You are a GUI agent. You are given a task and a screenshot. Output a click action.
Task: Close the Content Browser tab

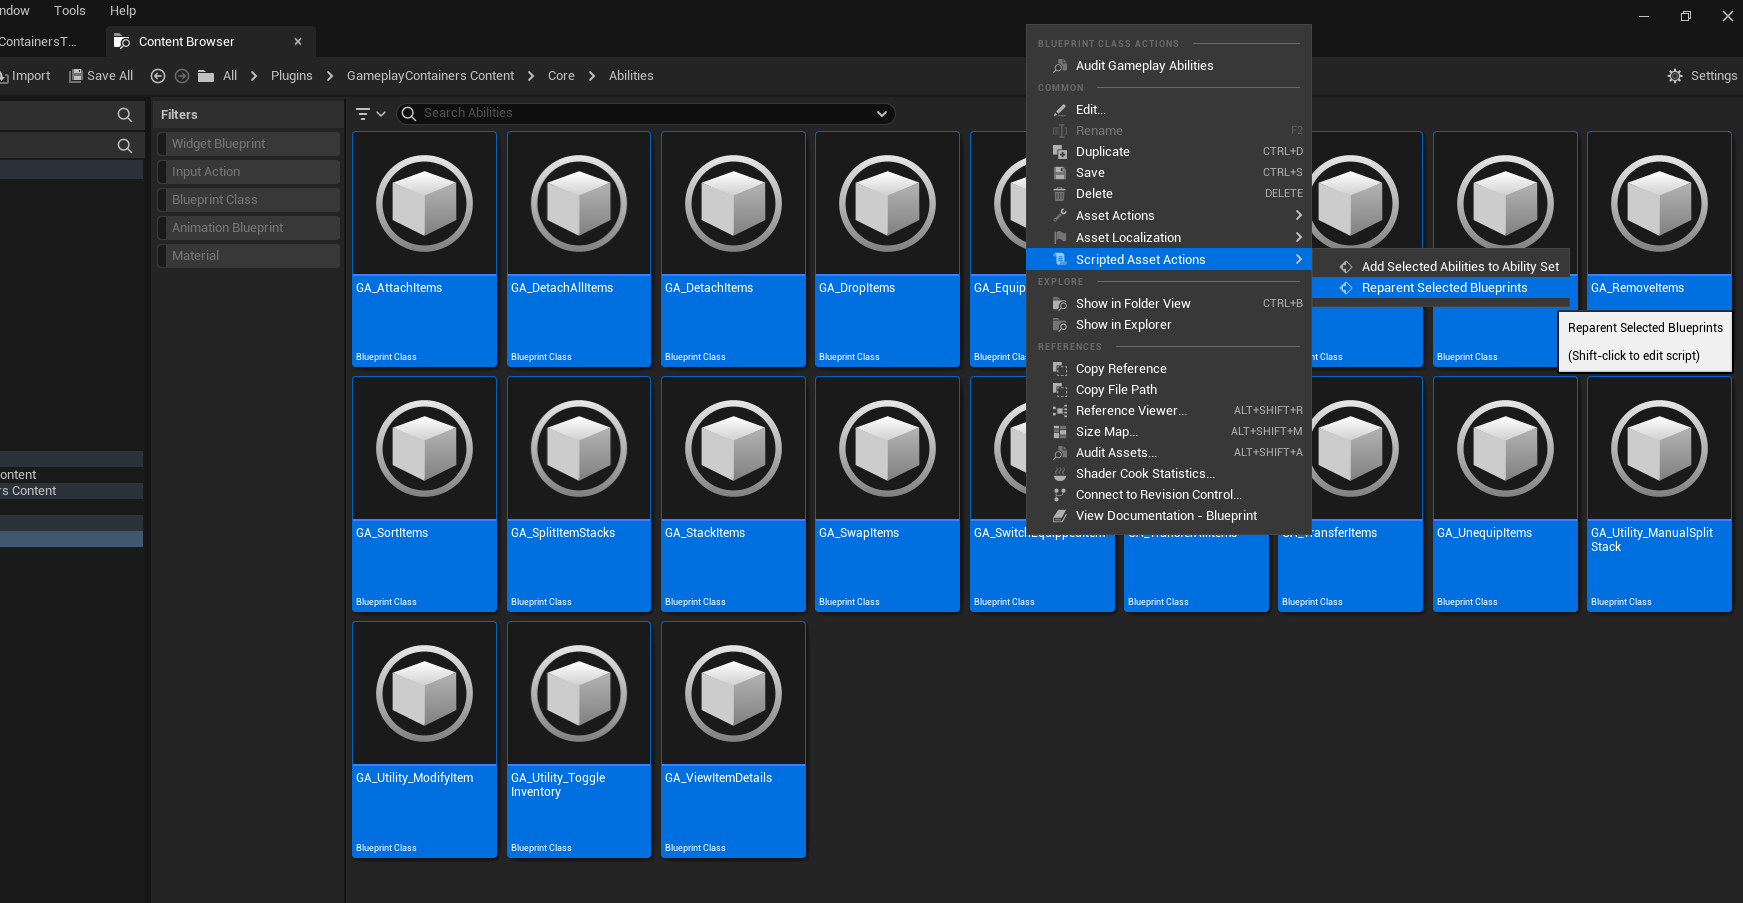tap(298, 42)
